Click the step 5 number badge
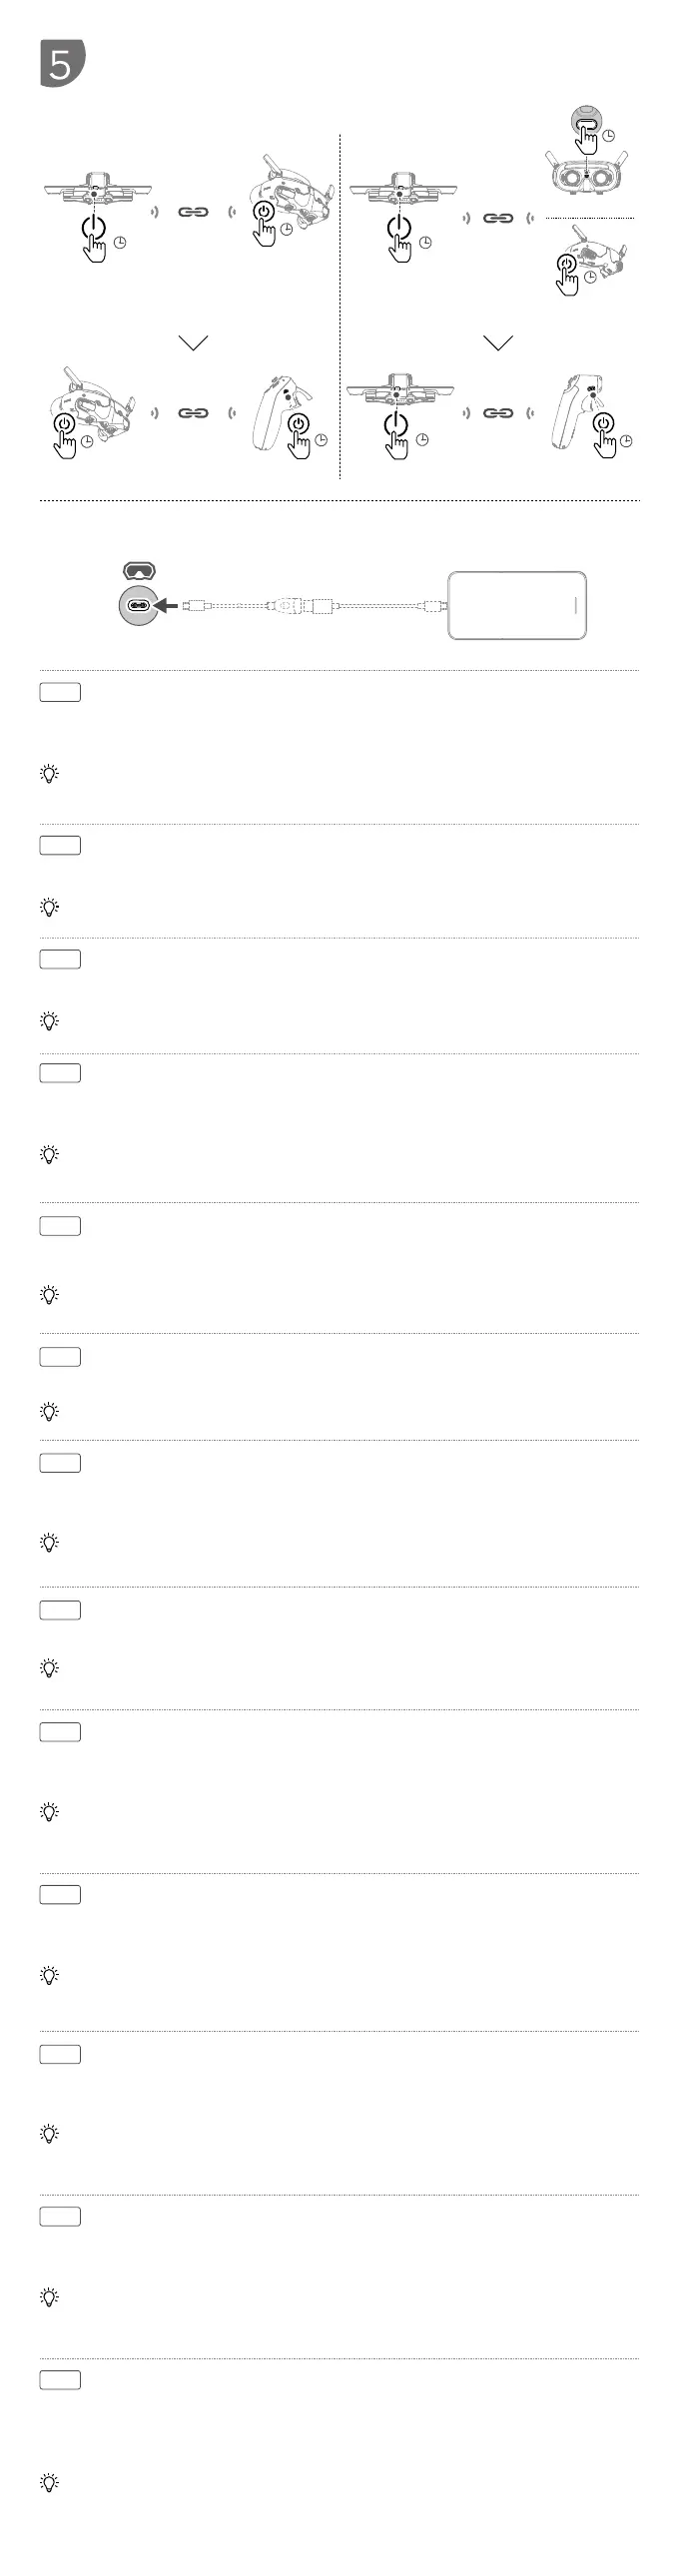 pyautogui.click(x=62, y=64)
